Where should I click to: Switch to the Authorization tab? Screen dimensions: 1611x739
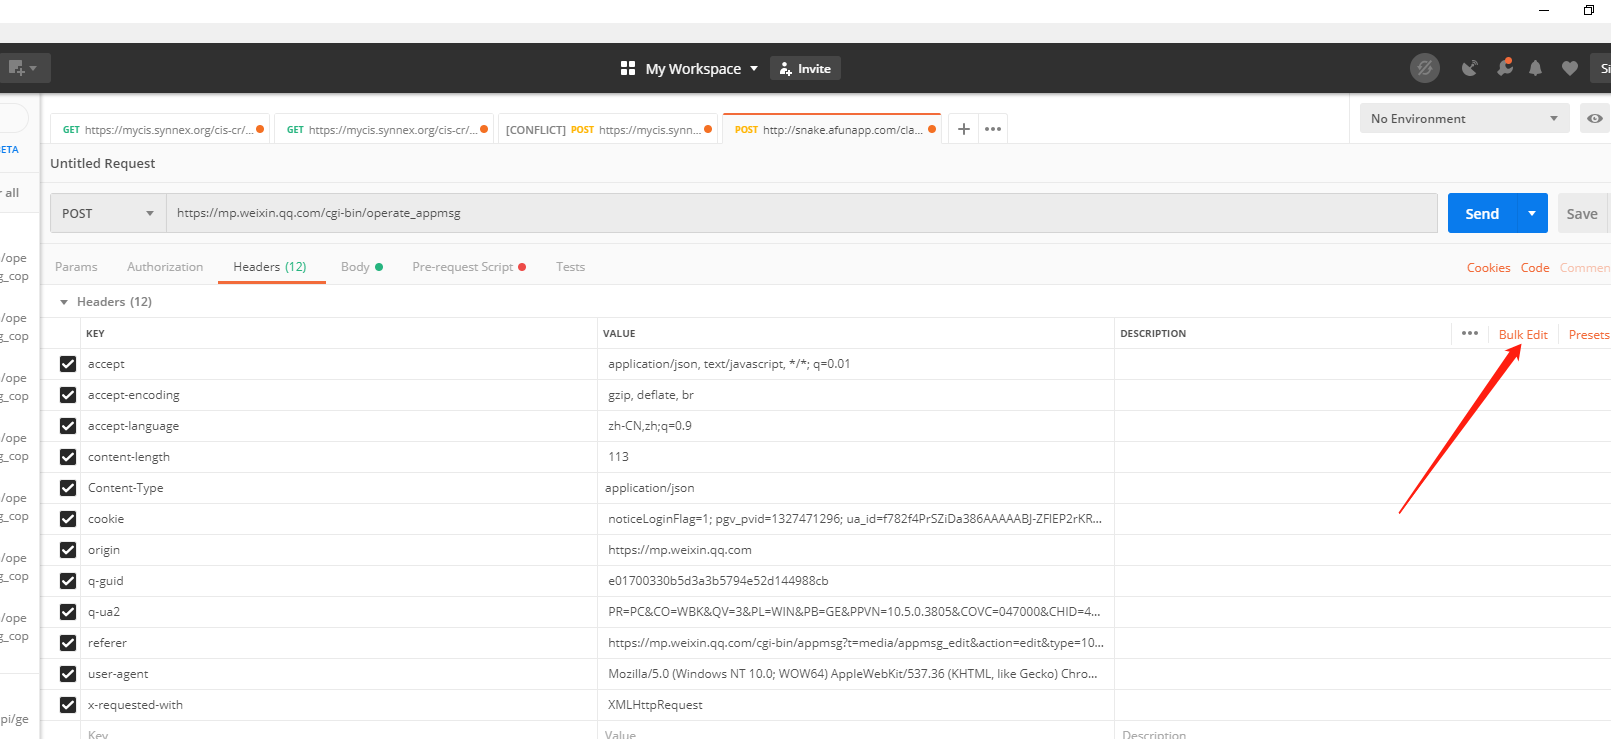[165, 267]
